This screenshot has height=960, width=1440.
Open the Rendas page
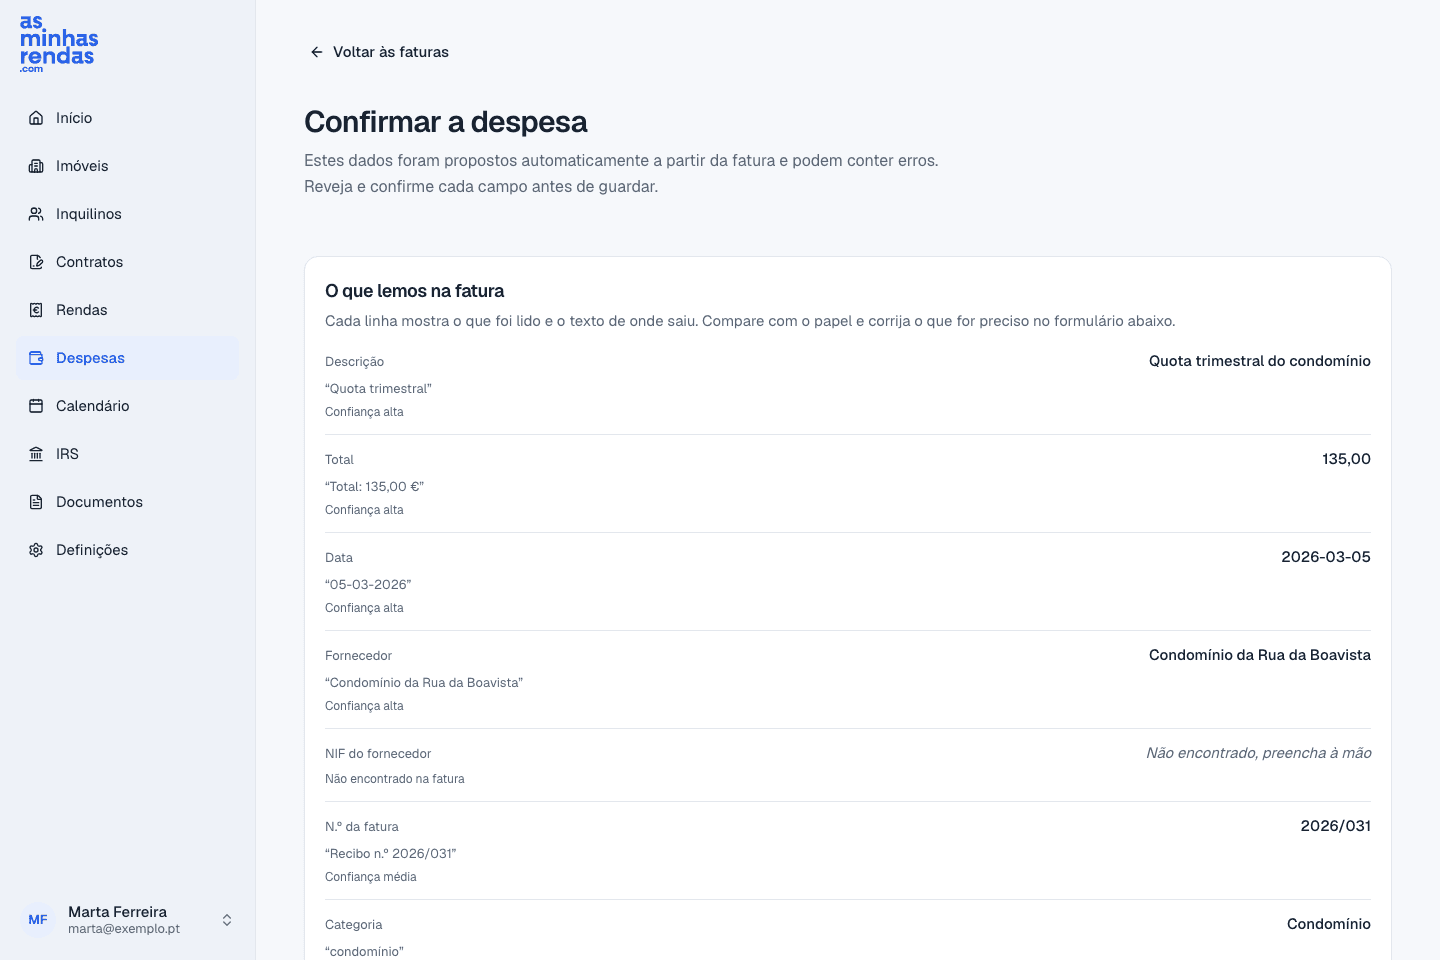click(127, 310)
